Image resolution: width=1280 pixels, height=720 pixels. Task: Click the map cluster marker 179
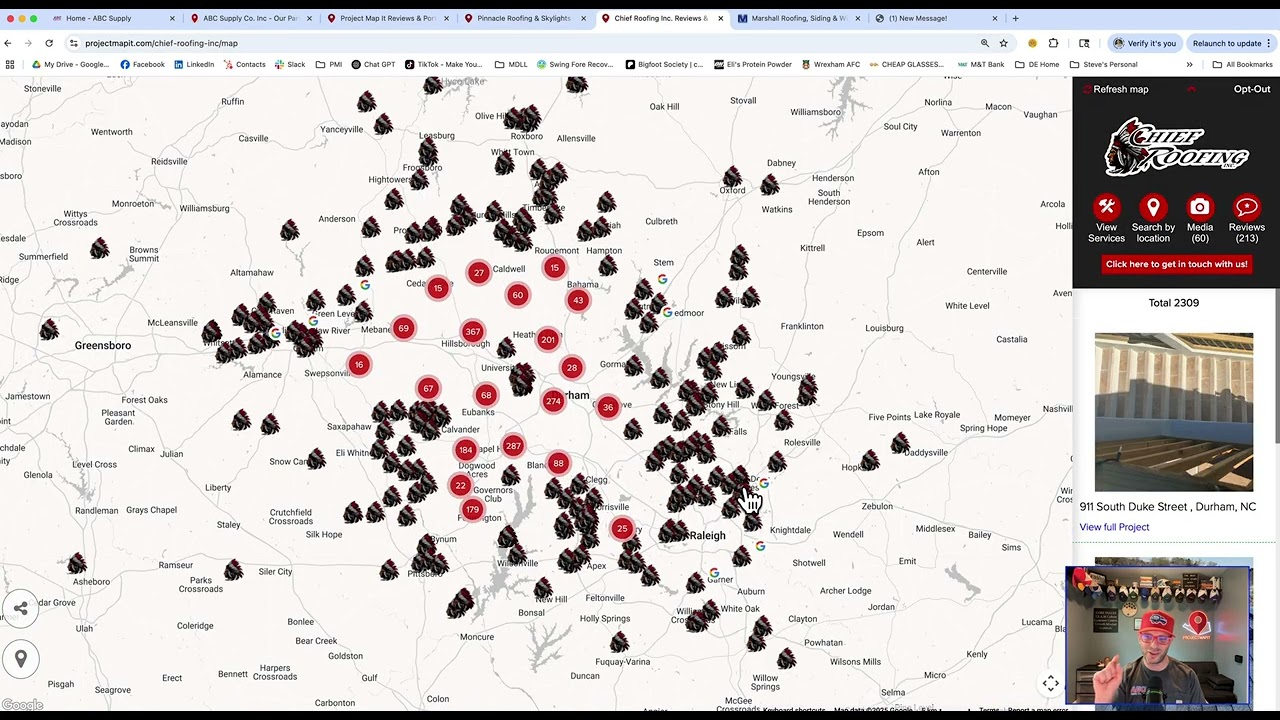pos(473,510)
